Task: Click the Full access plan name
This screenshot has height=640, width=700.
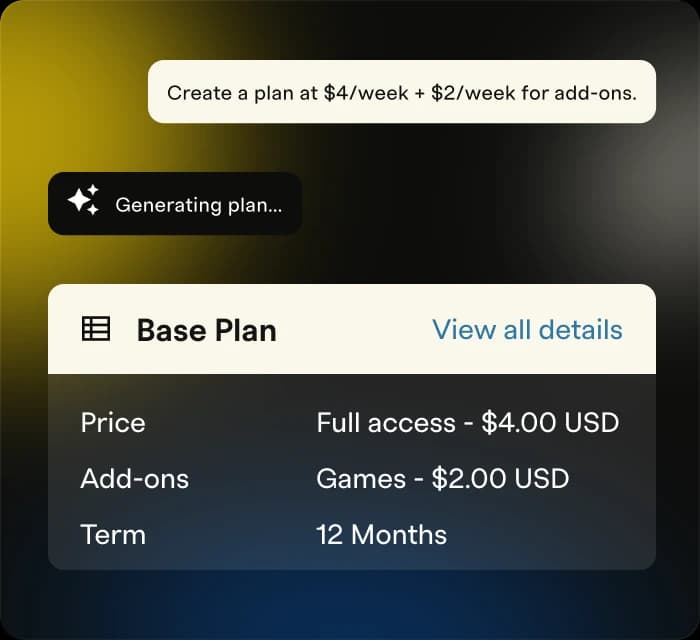Action: 385,423
